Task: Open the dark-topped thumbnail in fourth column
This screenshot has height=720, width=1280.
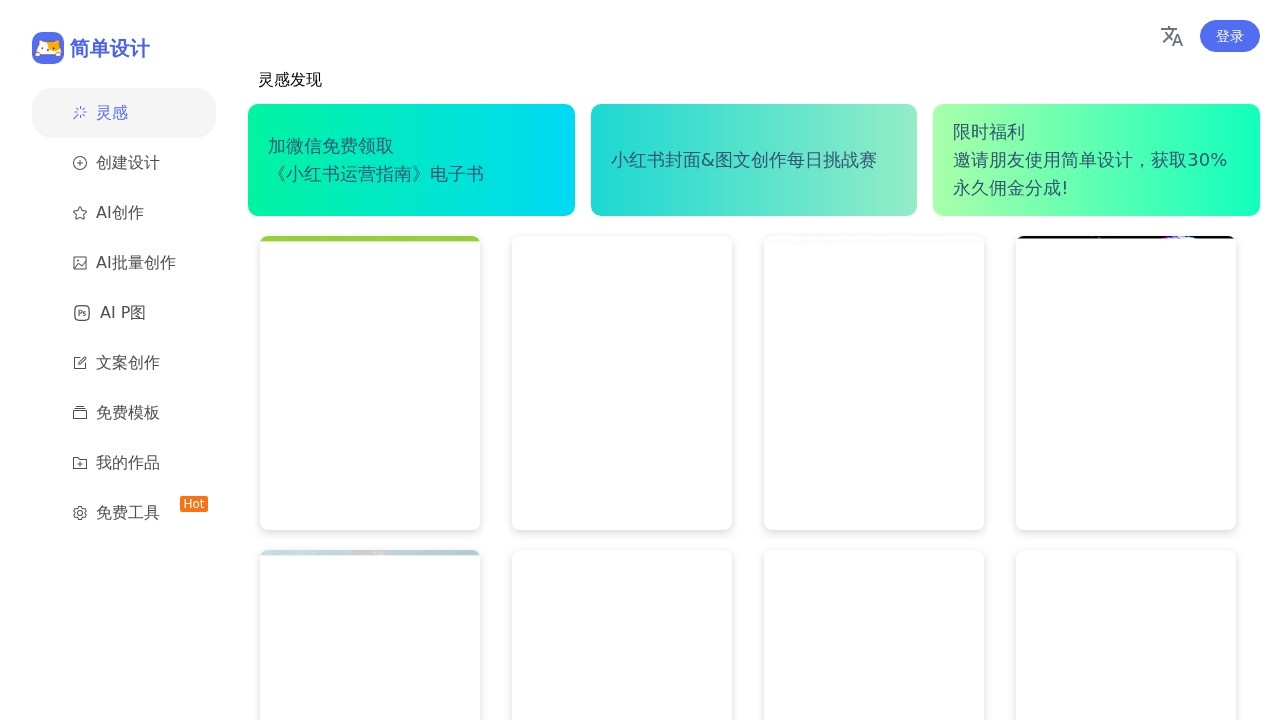Action: point(1126,382)
